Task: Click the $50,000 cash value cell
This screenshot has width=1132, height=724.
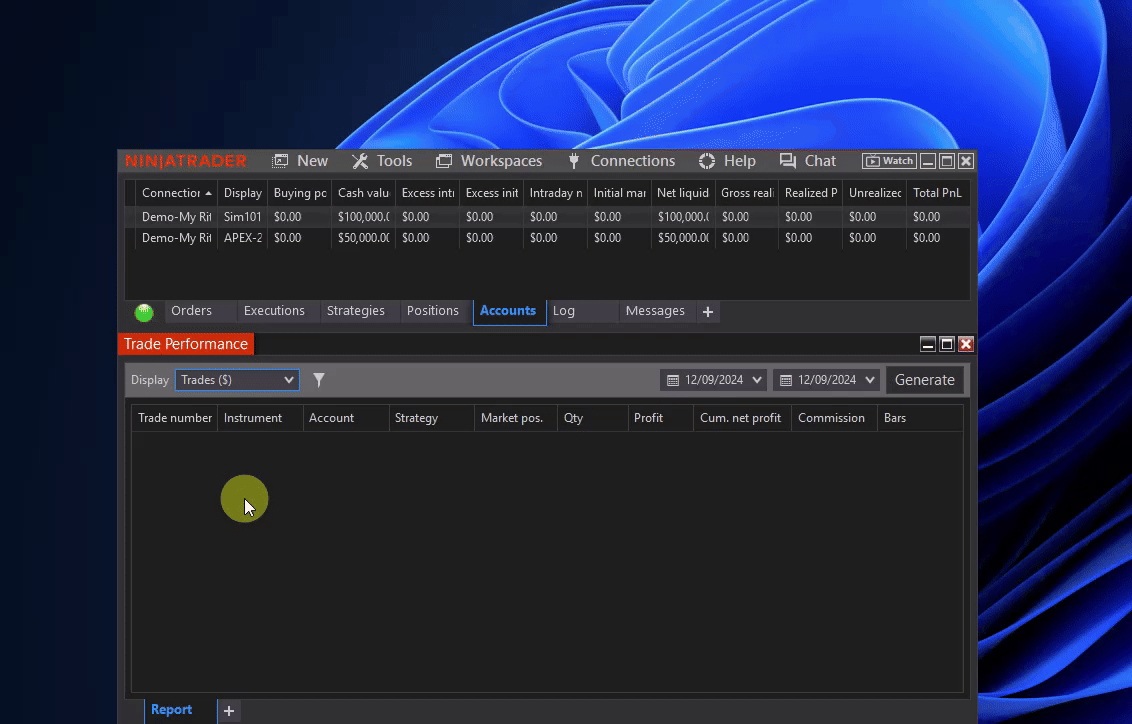Action: point(363,237)
